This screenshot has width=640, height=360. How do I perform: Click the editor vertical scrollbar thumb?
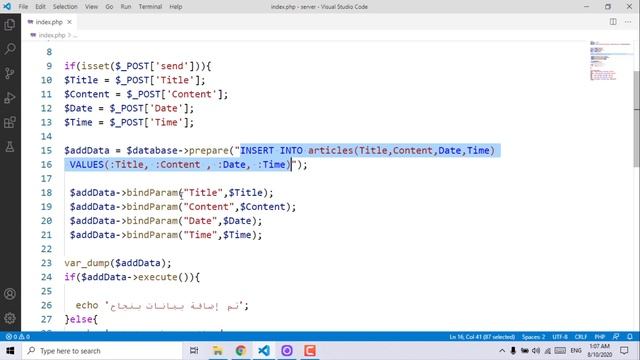coord(637,118)
